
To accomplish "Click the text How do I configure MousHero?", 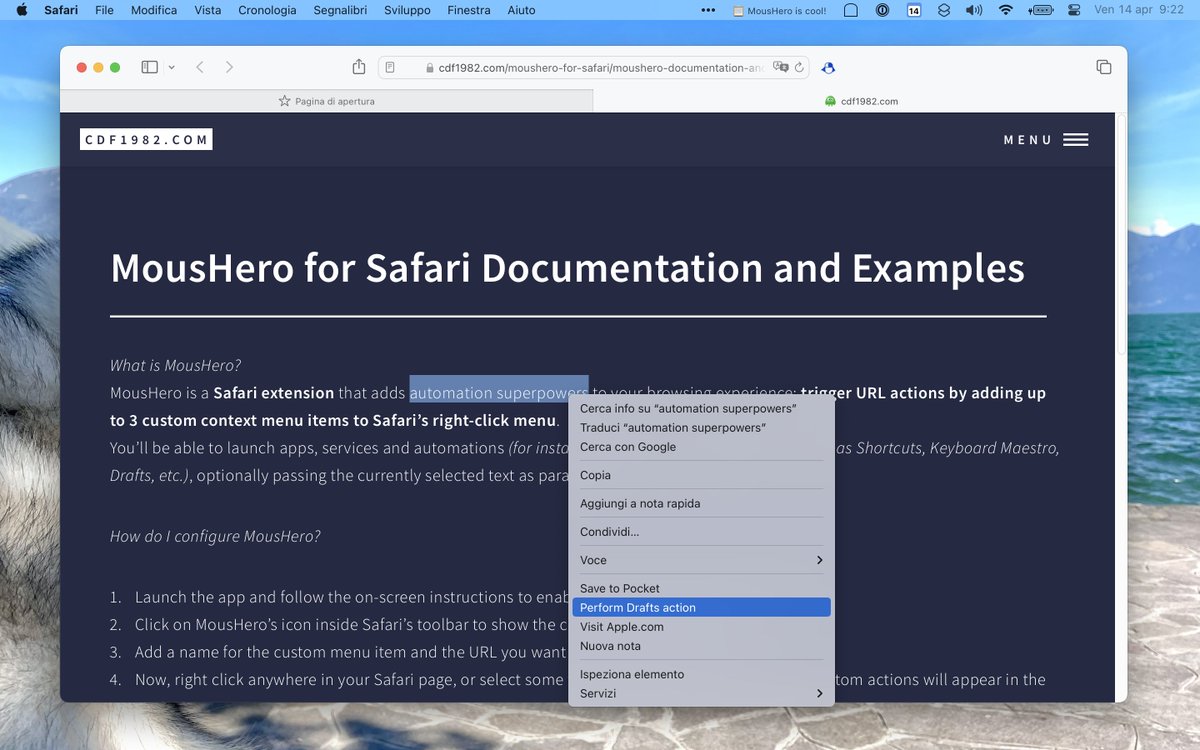I will tap(215, 536).
